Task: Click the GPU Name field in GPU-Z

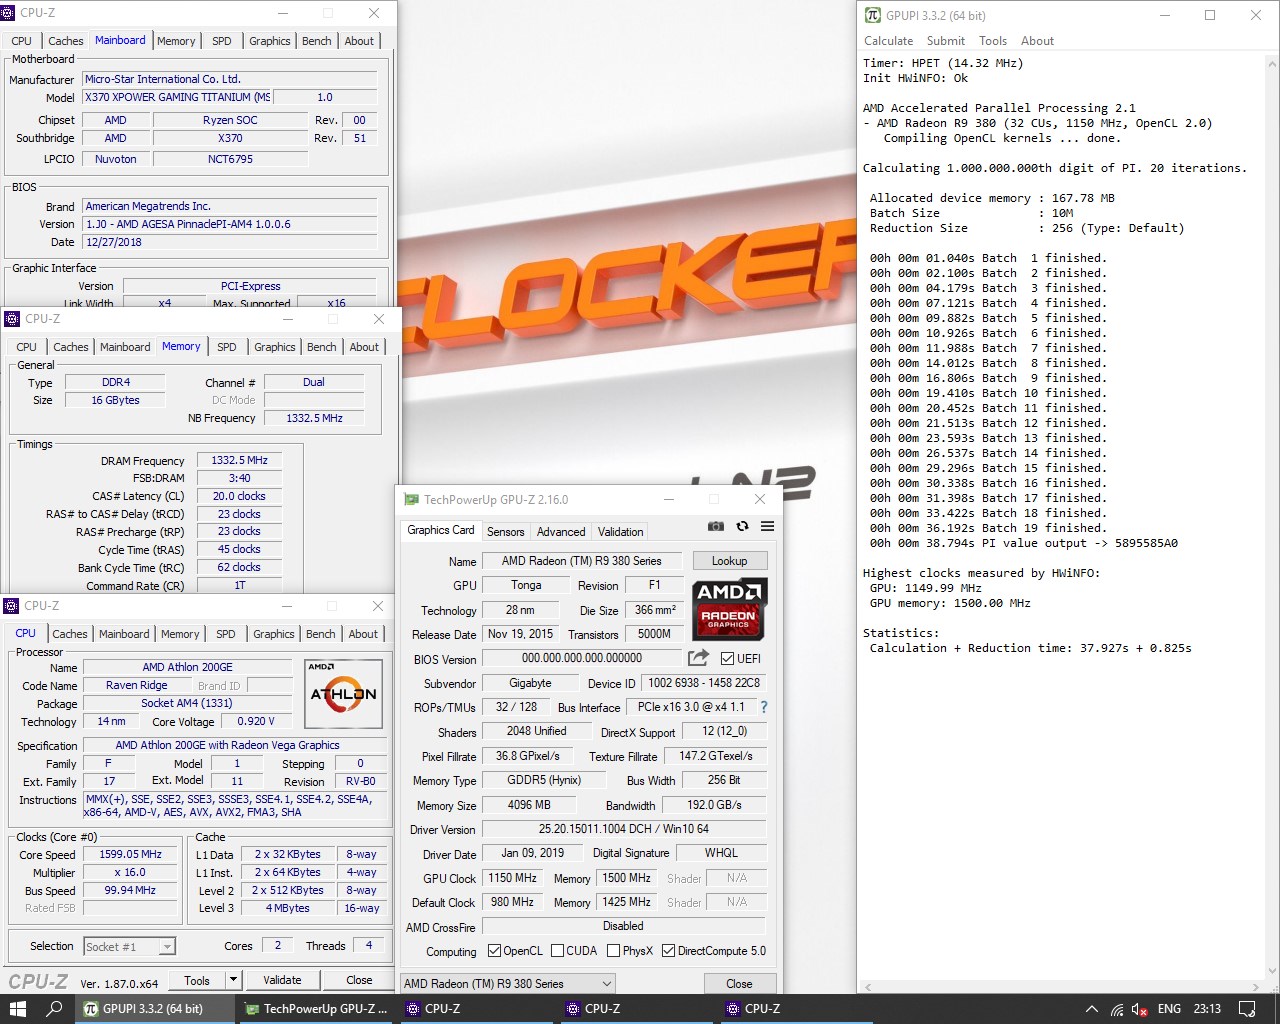Action: (582, 561)
